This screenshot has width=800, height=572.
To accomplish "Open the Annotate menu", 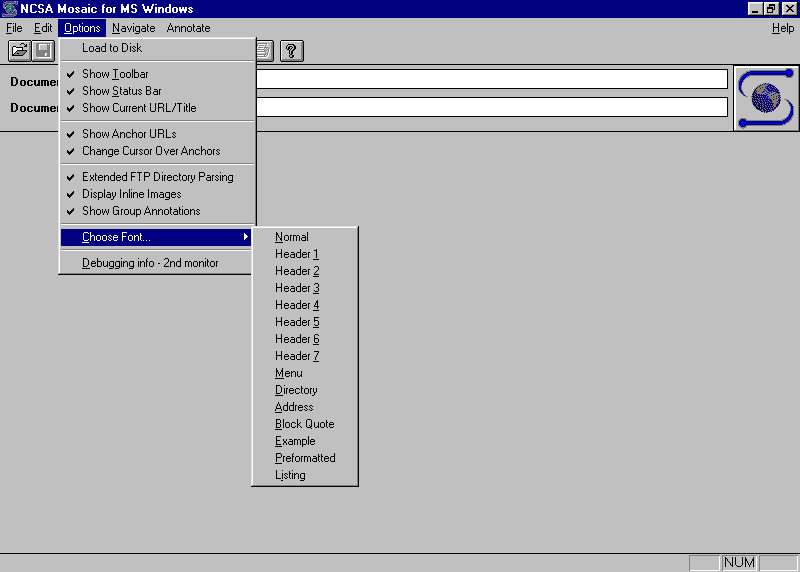I will [x=188, y=28].
